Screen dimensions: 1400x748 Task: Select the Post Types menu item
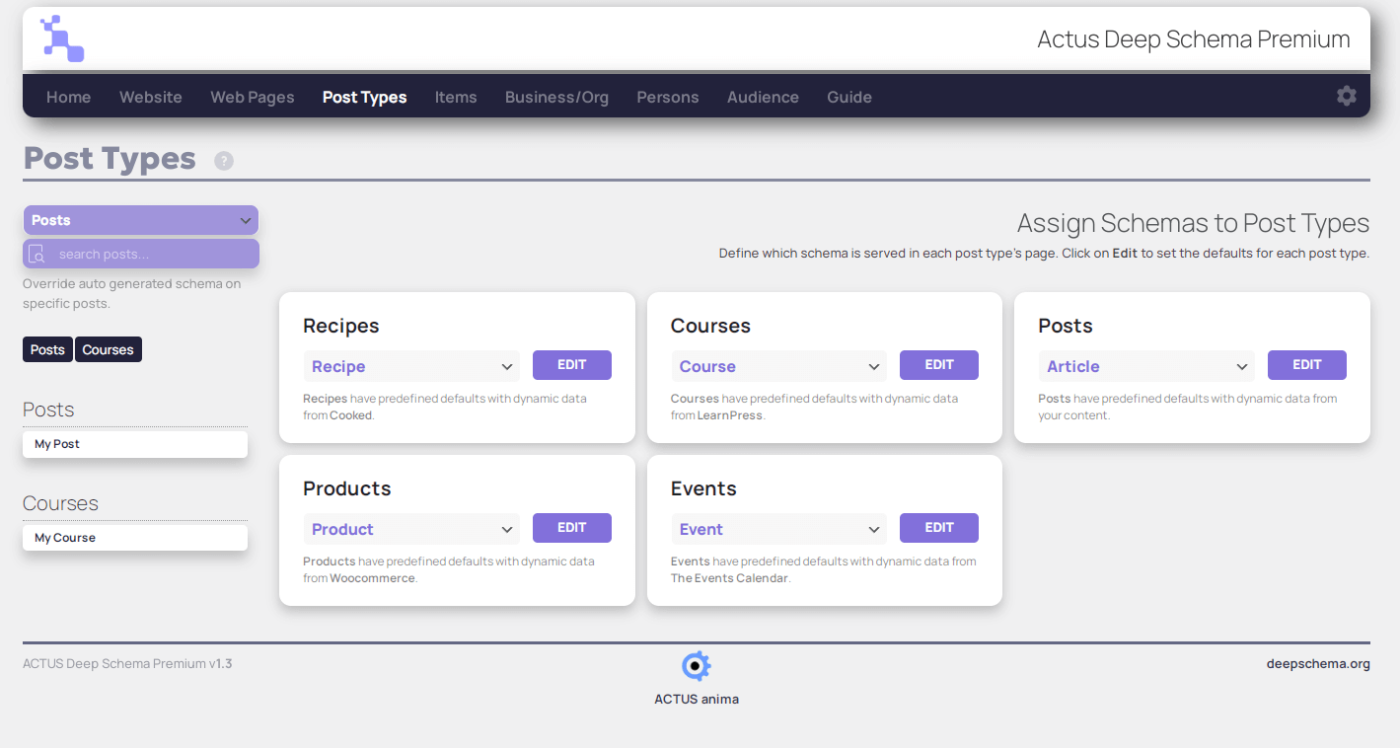[365, 97]
